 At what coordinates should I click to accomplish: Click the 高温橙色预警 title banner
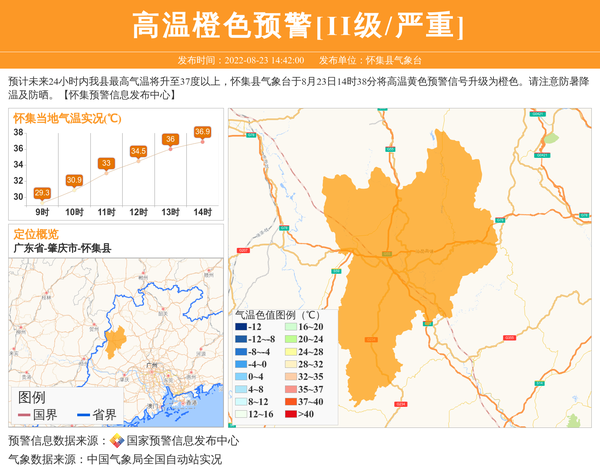click(x=299, y=25)
